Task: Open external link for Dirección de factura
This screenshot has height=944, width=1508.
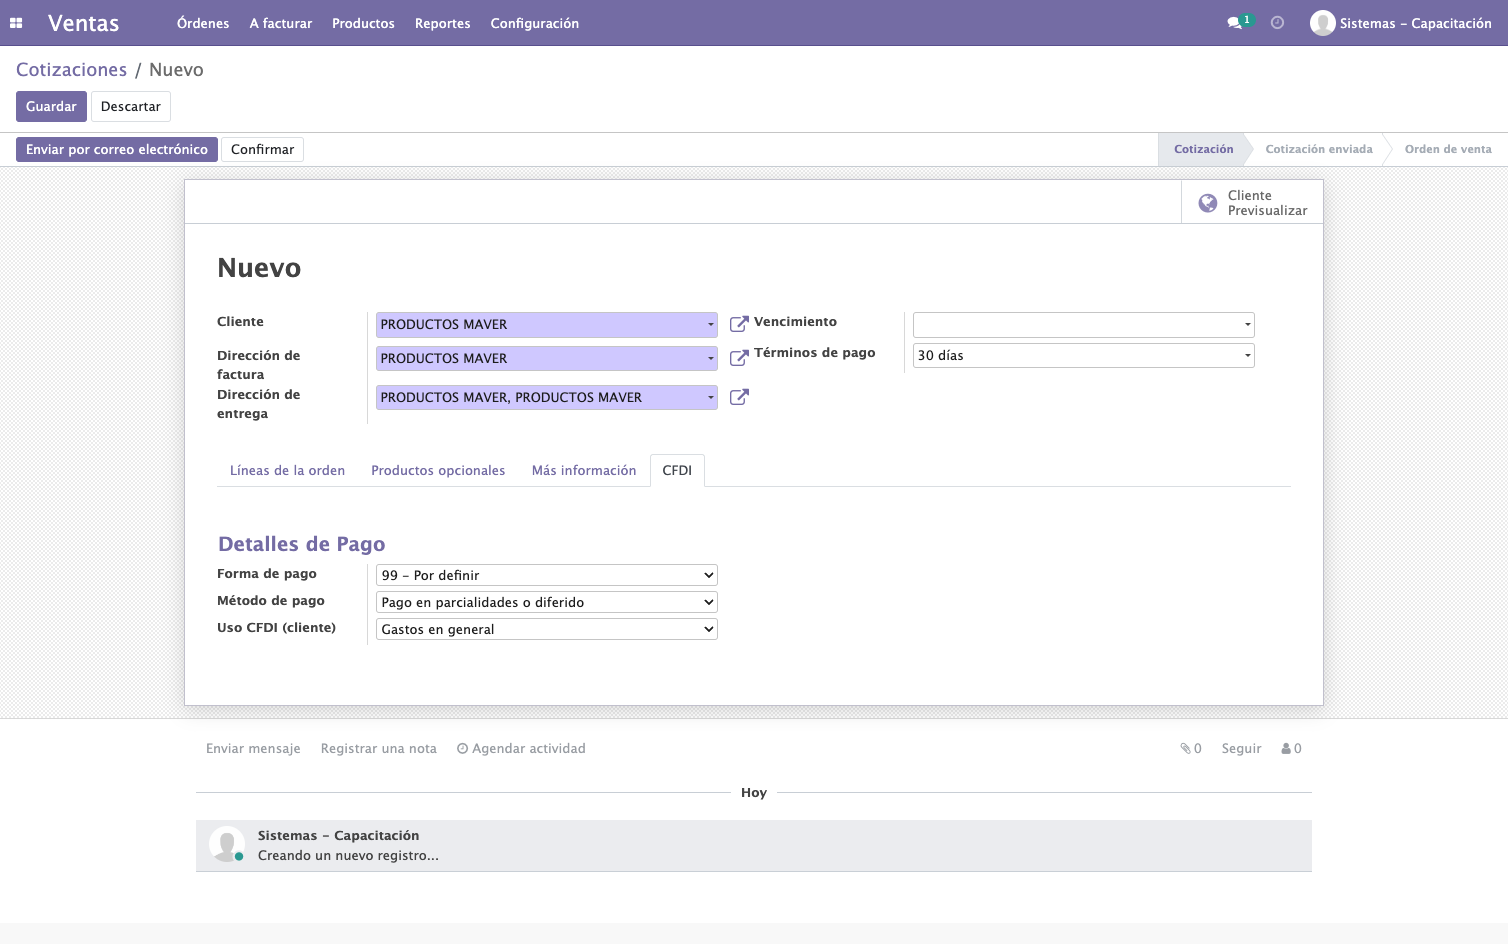Action: 739,358
